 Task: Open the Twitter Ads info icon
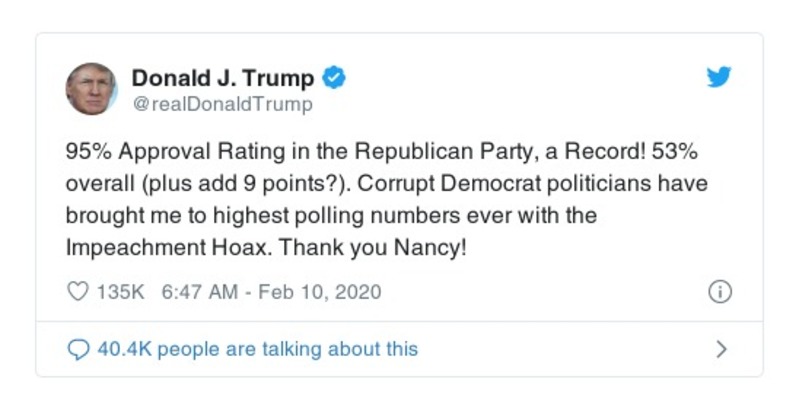pyautogui.click(x=719, y=292)
